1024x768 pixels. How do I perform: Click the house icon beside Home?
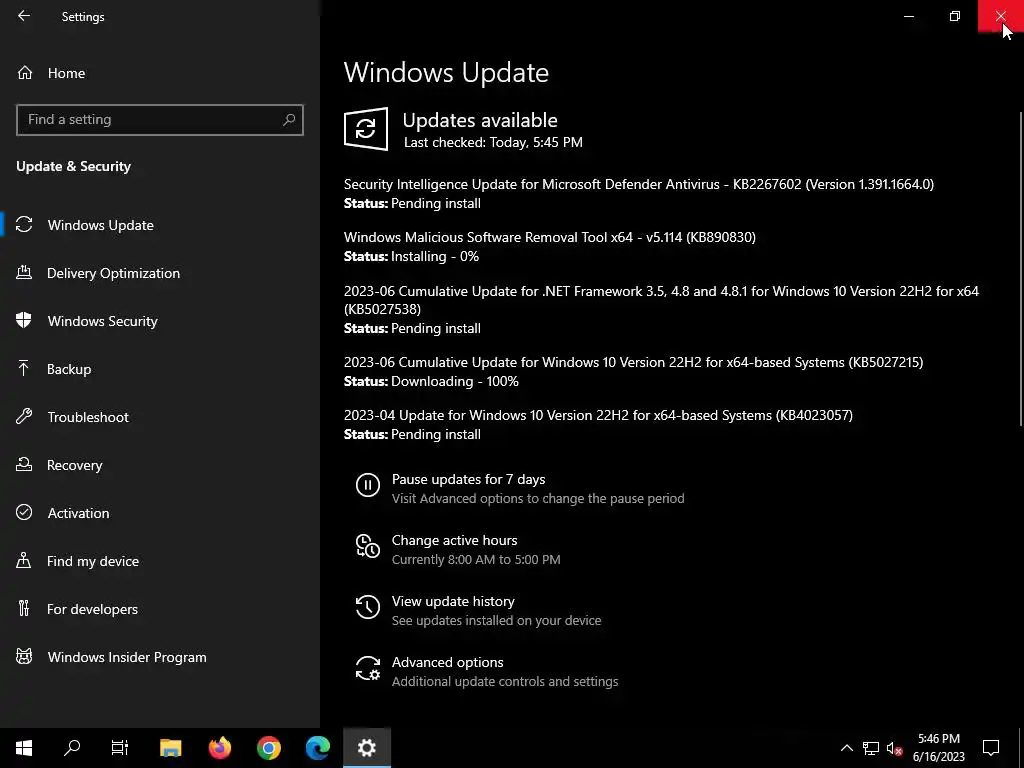(x=25, y=72)
